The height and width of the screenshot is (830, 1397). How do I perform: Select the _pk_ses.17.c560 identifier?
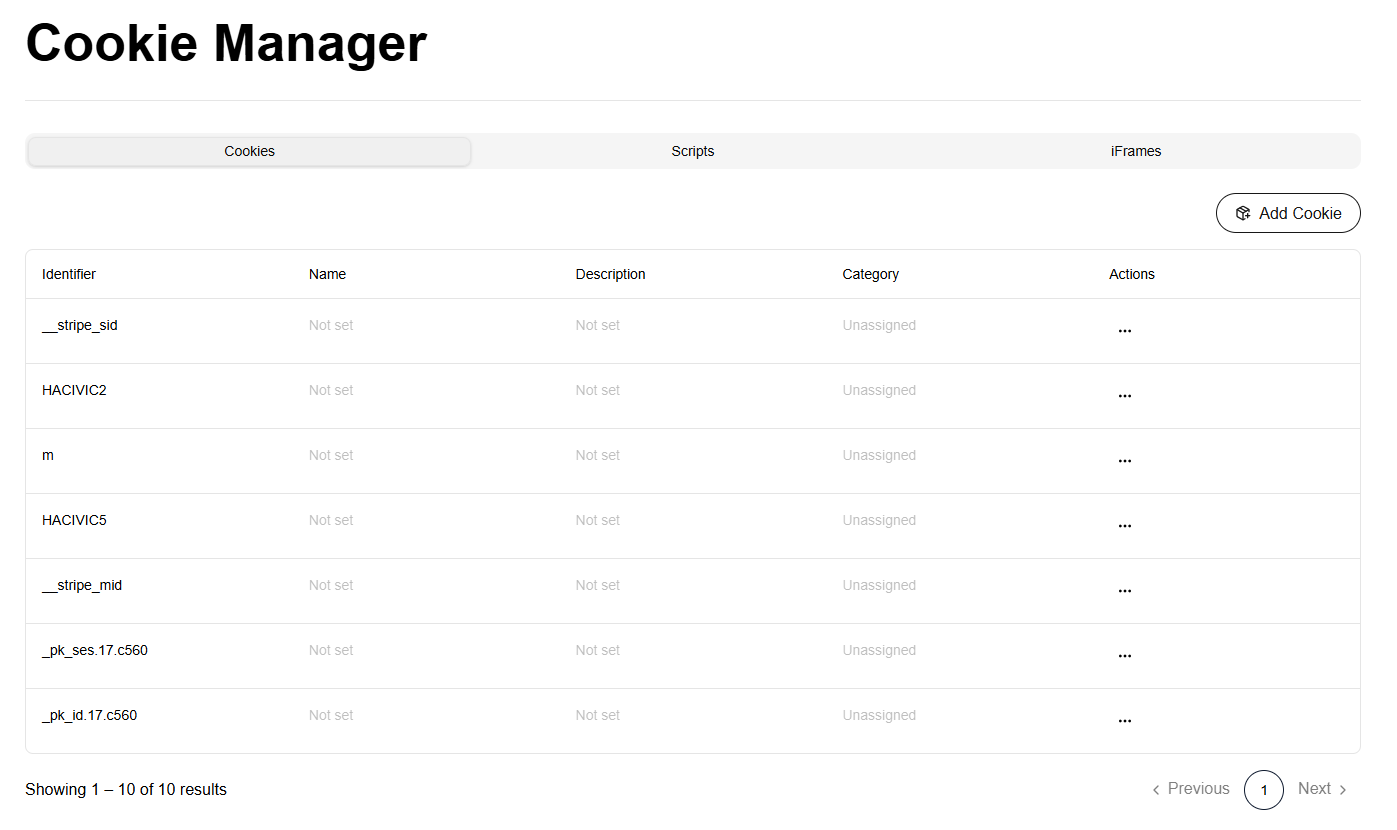coord(95,650)
